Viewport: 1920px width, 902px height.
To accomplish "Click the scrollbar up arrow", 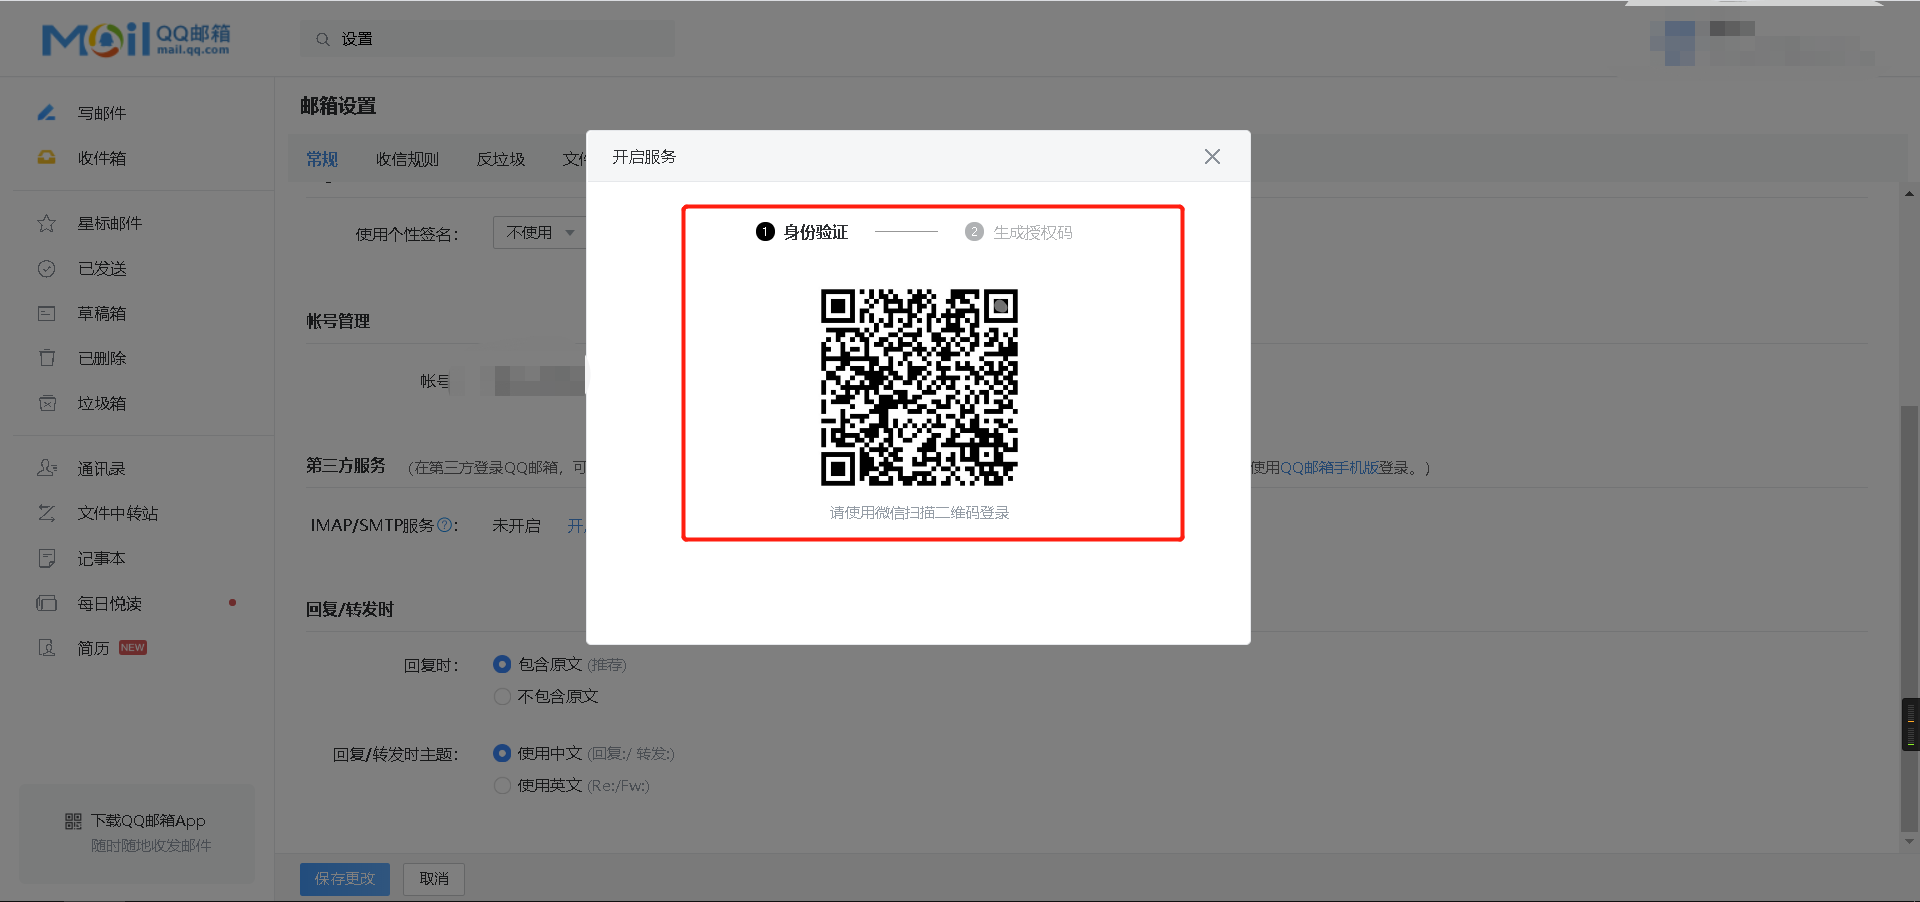I will tap(1910, 193).
